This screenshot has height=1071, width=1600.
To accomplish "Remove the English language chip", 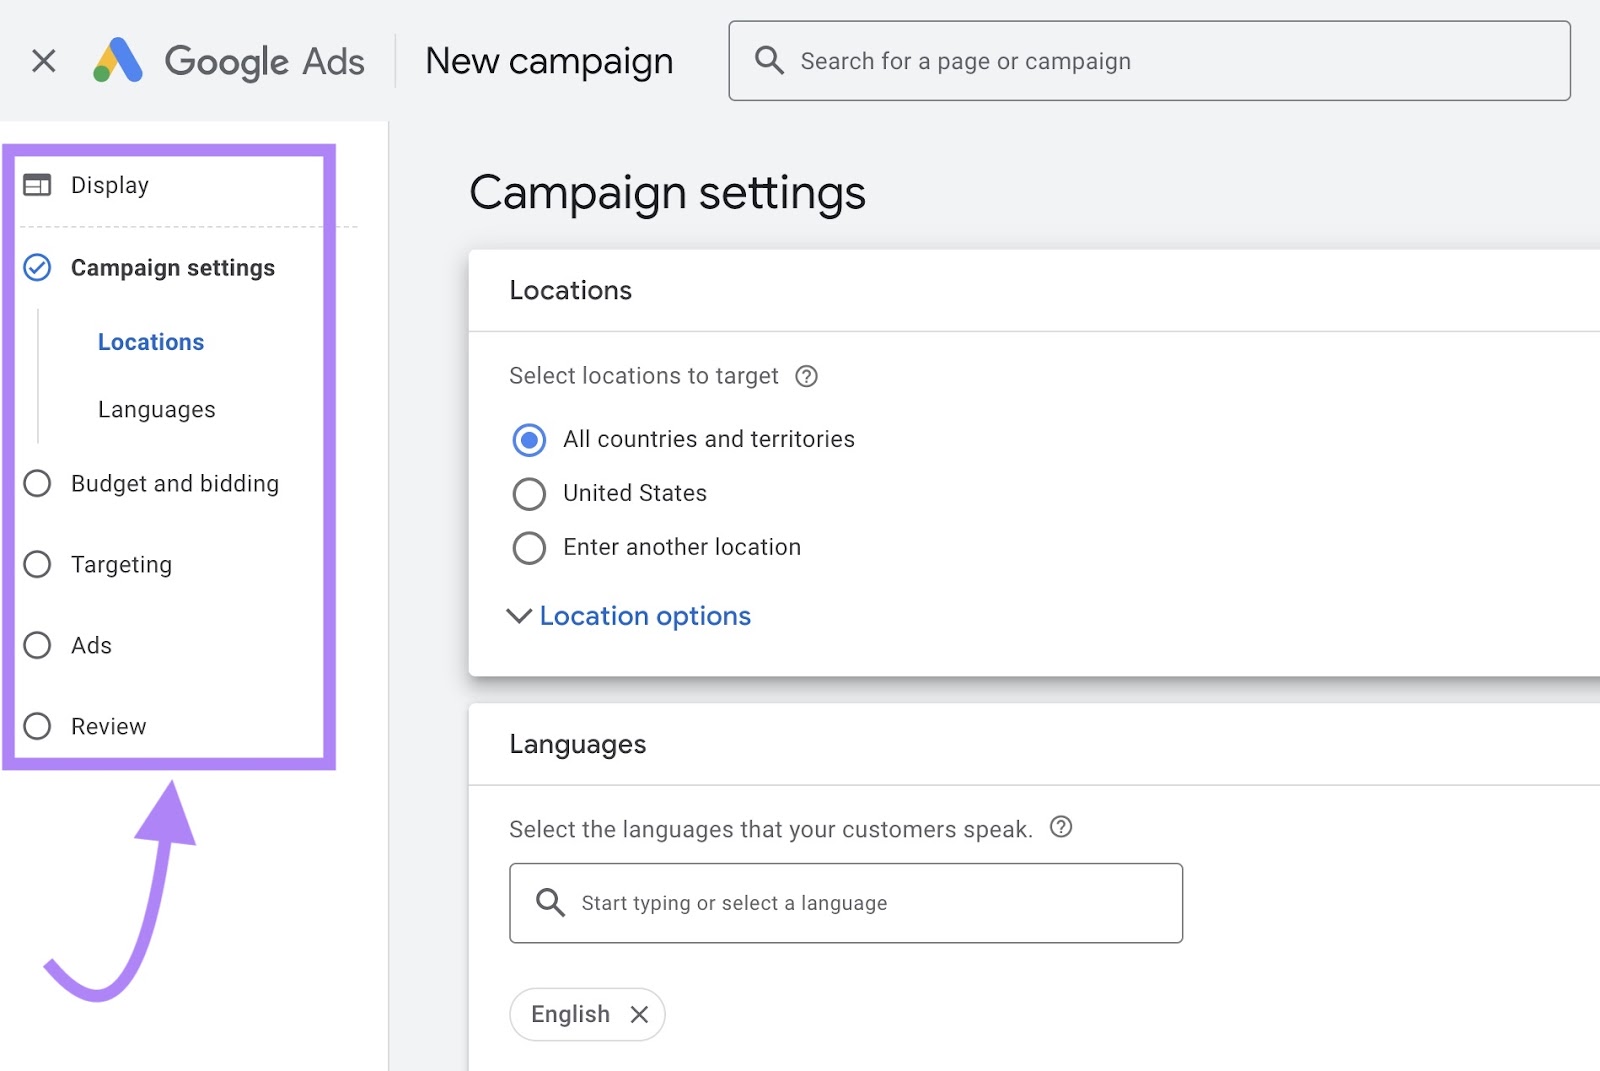I will 640,1014.
